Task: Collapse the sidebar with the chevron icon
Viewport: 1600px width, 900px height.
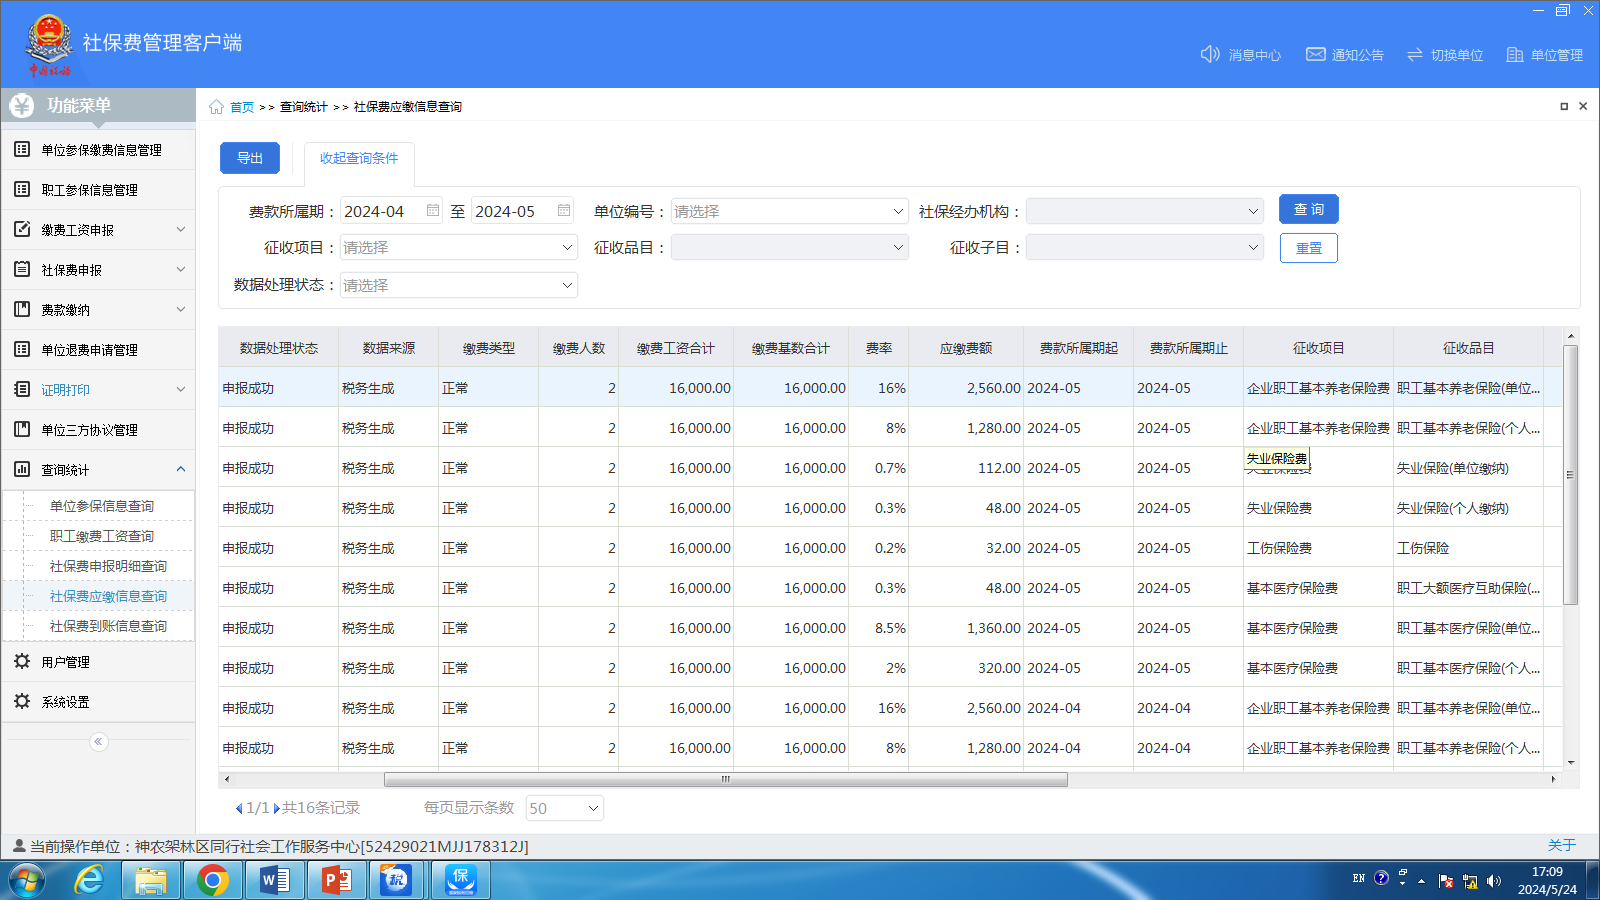Action: pos(98,741)
